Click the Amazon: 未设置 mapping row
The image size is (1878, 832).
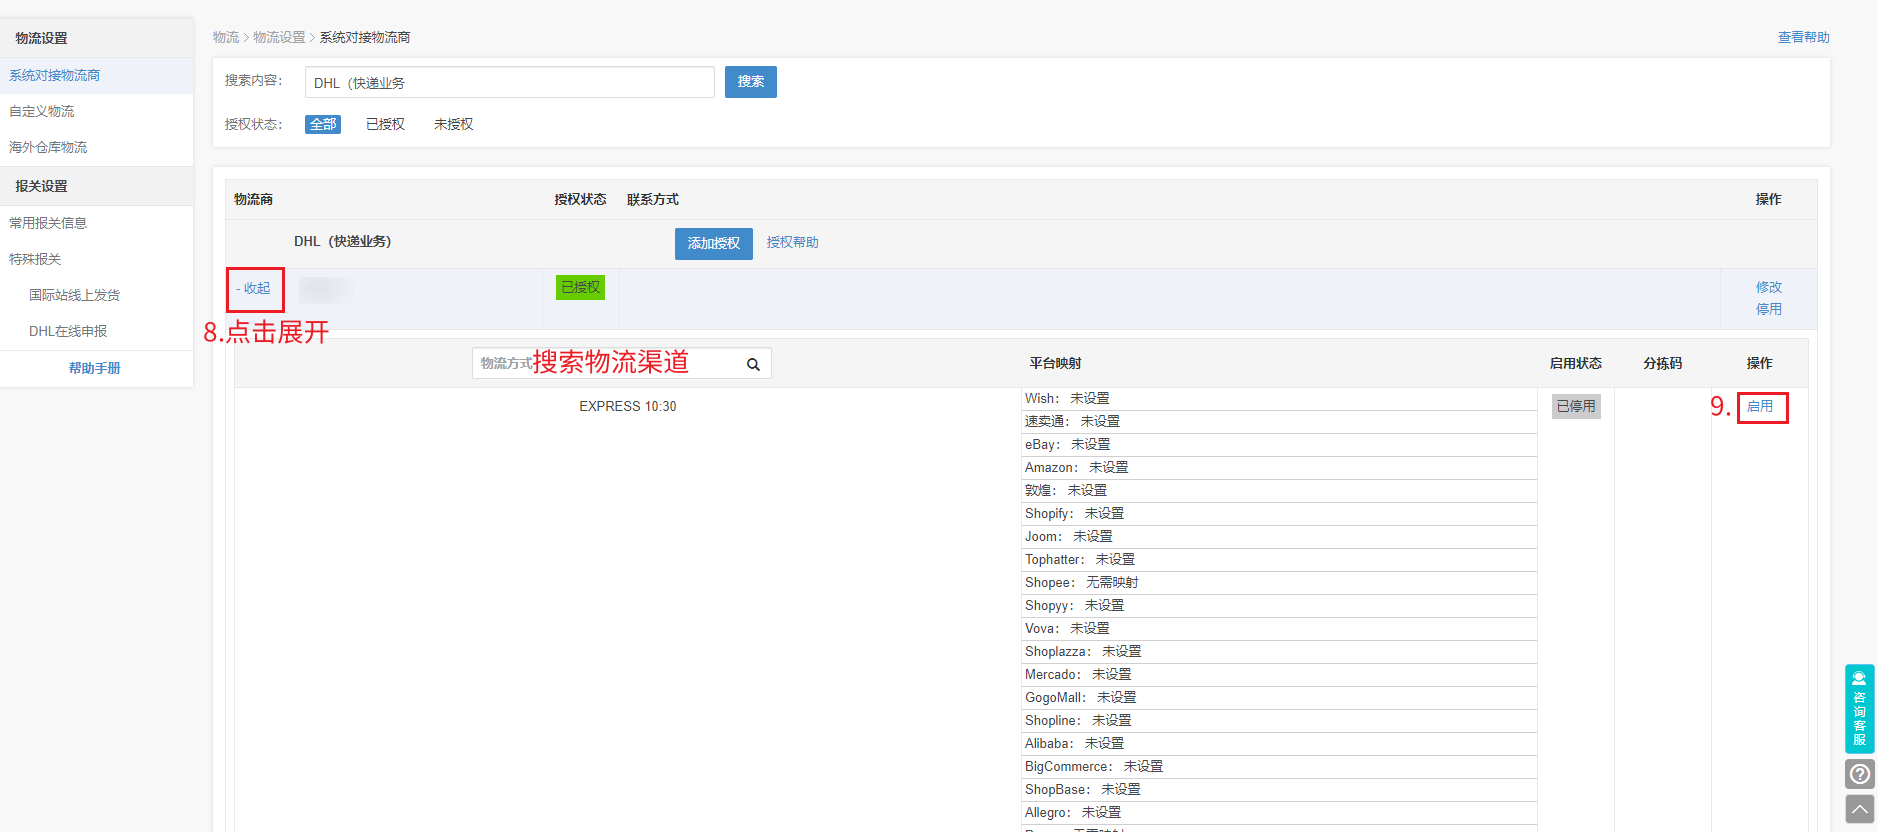pos(1279,468)
